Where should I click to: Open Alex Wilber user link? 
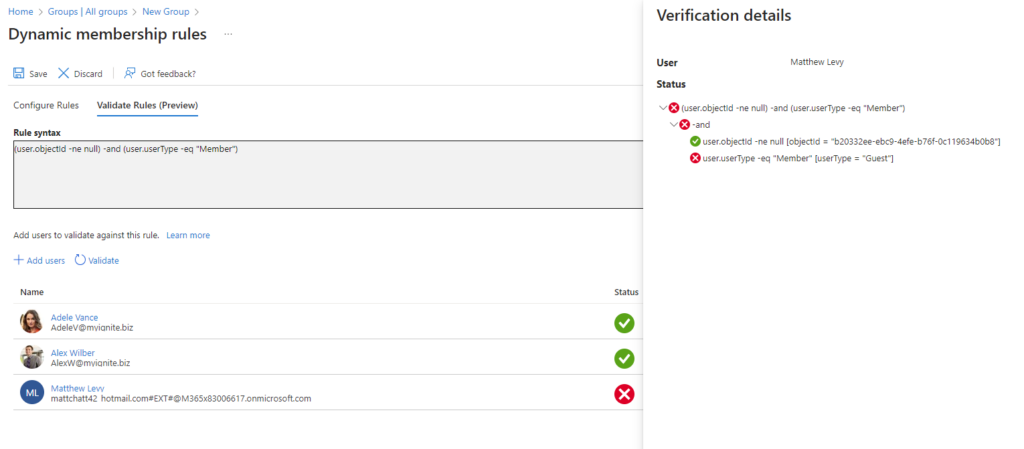coord(72,352)
